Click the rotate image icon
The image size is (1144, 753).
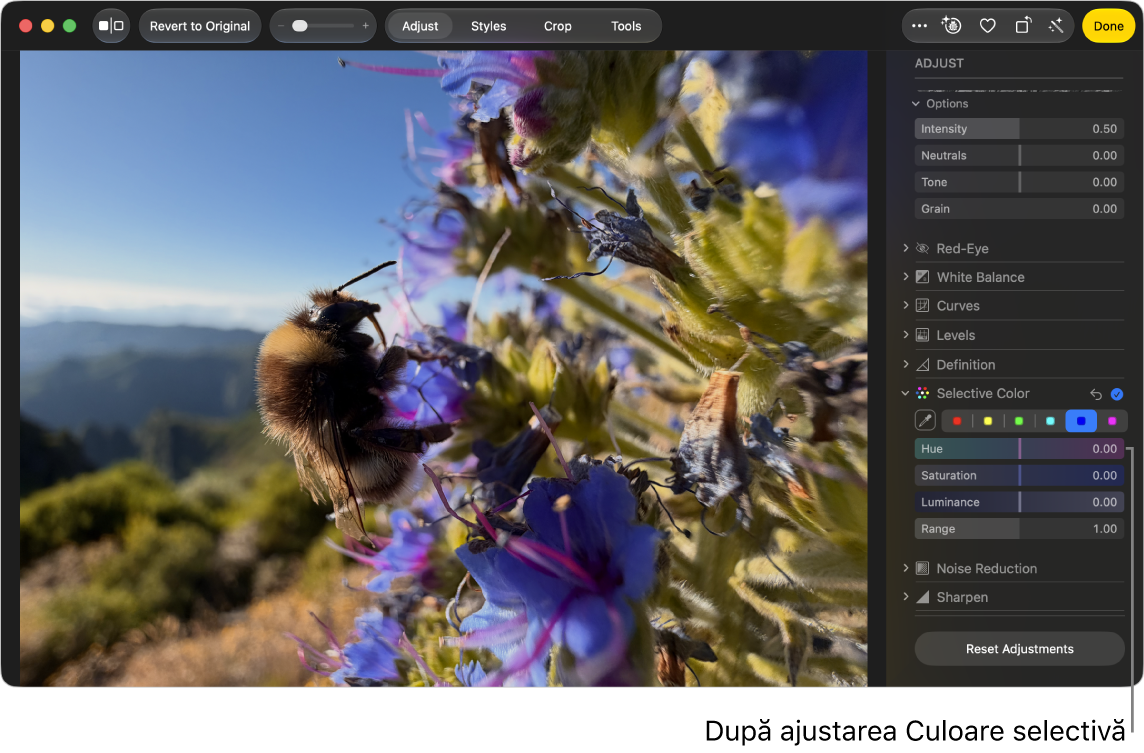tap(1023, 26)
